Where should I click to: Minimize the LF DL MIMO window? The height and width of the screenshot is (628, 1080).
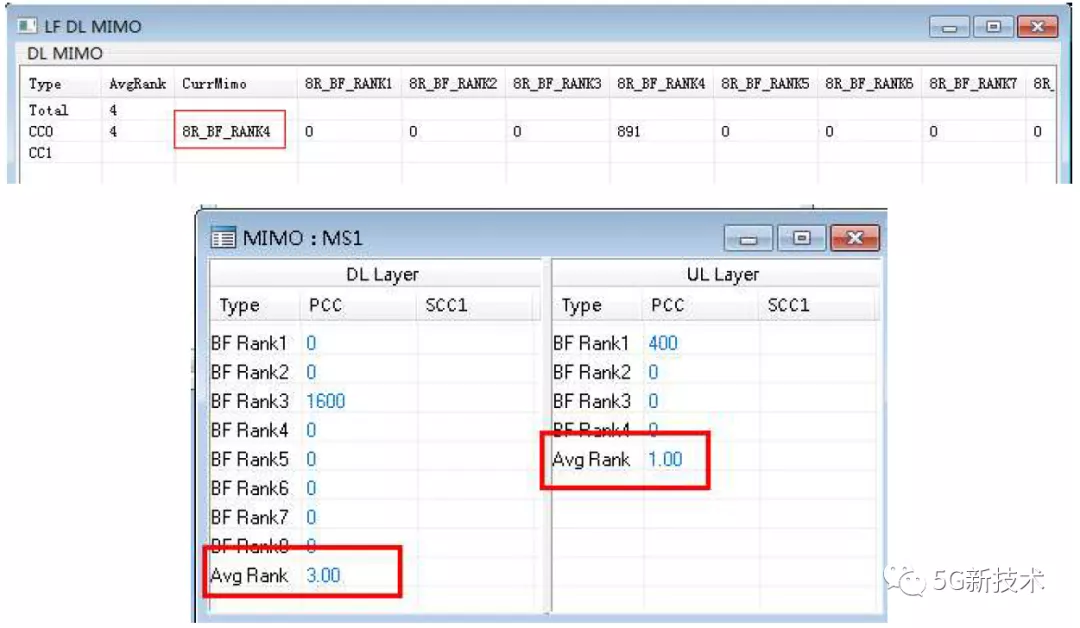(x=949, y=27)
